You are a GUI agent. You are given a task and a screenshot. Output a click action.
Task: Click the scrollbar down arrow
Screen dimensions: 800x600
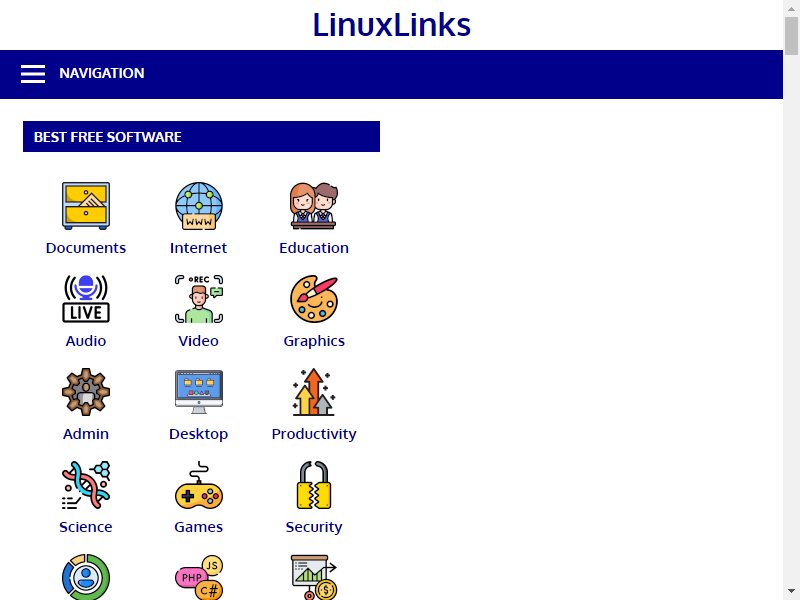791,592
